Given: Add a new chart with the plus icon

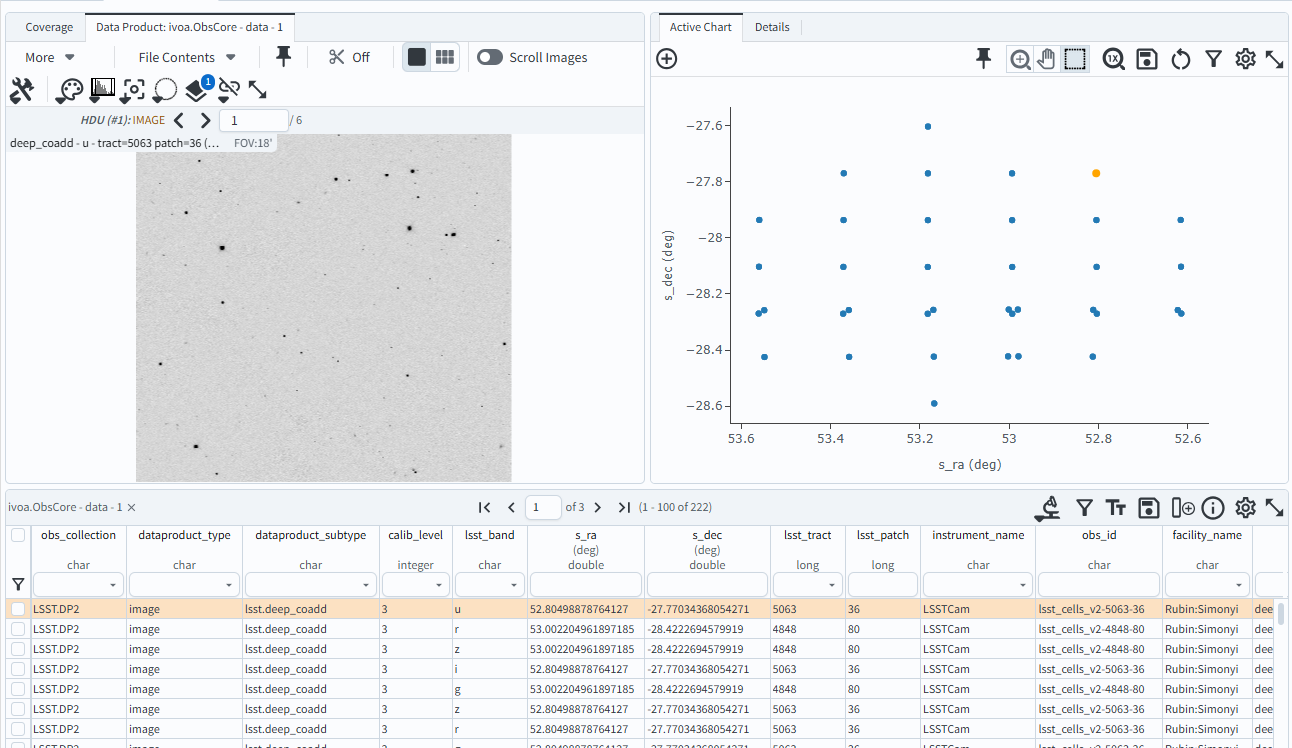Looking at the screenshot, I should (x=667, y=58).
